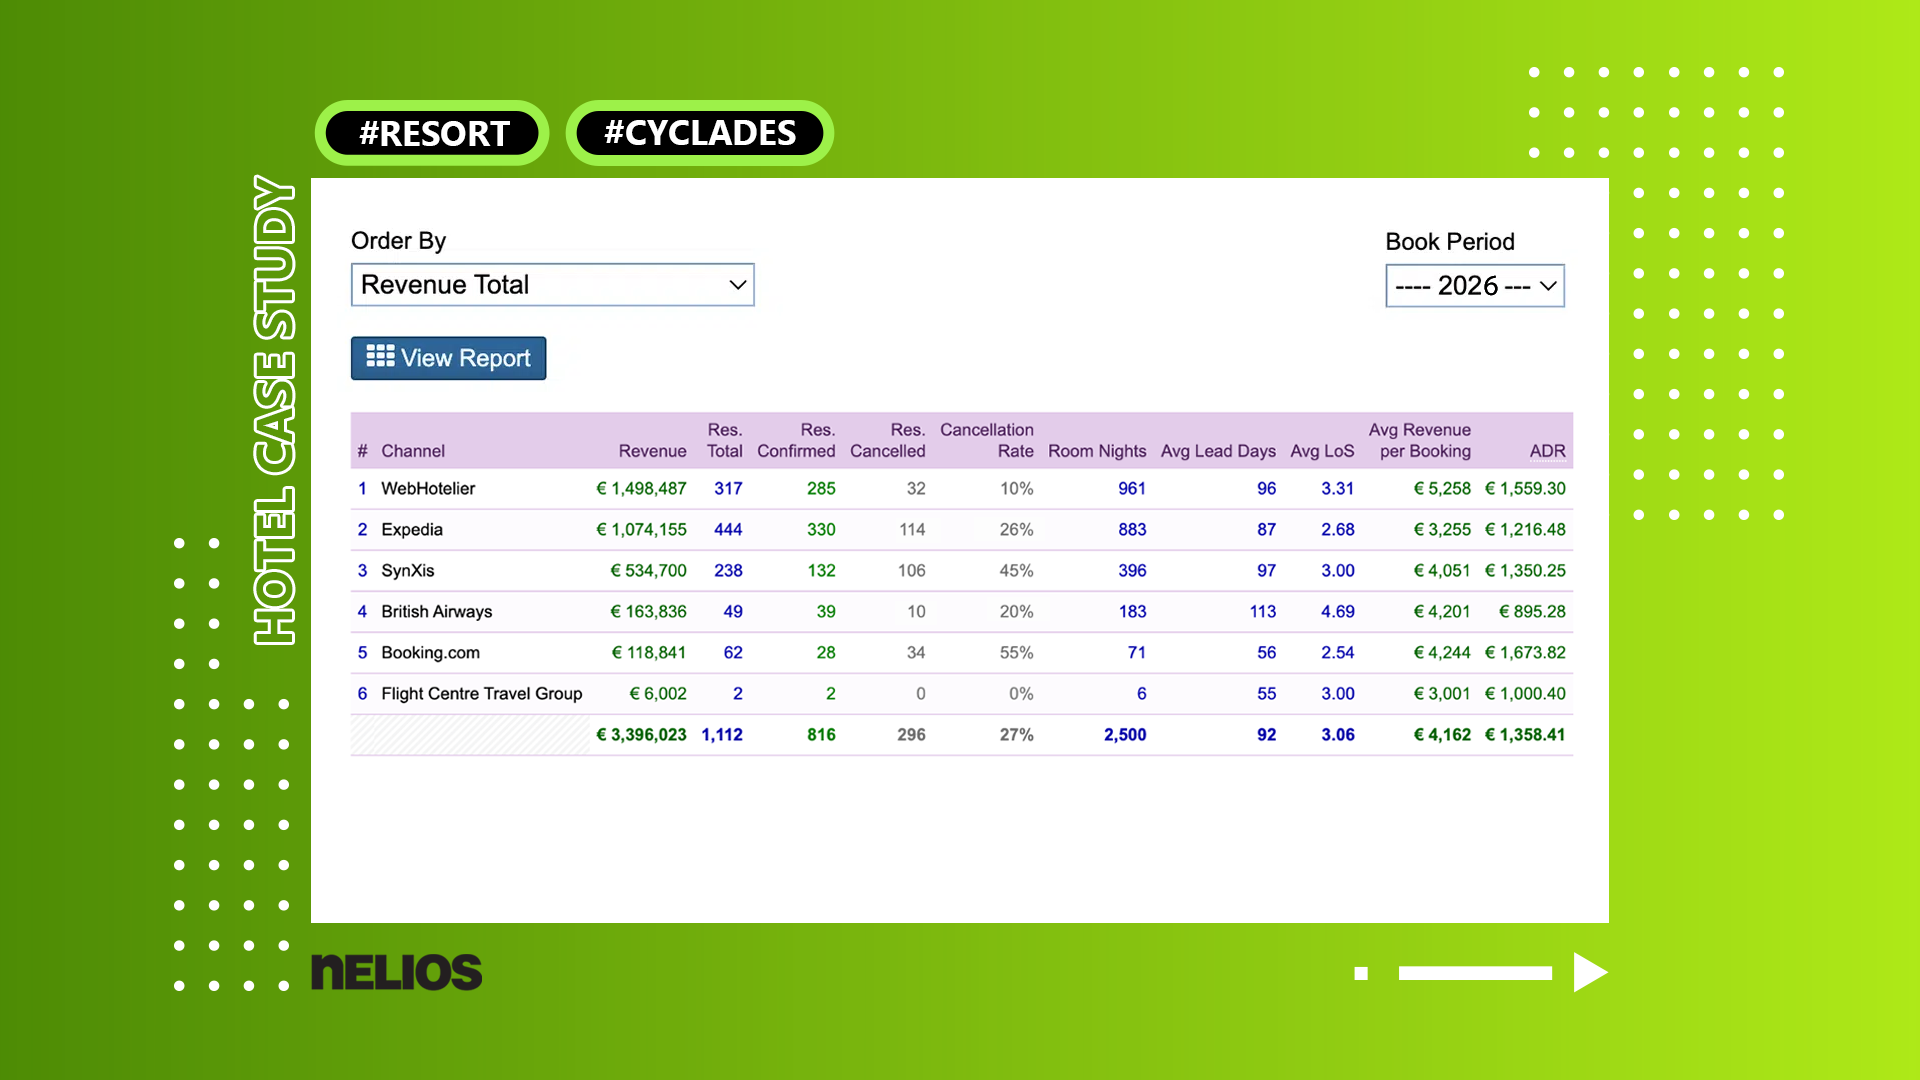Viewport: 1920px width, 1080px height.
Task: Open the Order By Revenue Total dropdown
Action: coord(552,285)
